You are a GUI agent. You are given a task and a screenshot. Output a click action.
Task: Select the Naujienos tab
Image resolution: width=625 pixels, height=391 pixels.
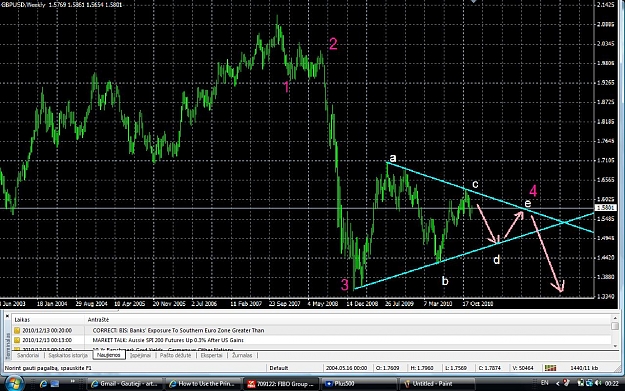tap(109, 355)
